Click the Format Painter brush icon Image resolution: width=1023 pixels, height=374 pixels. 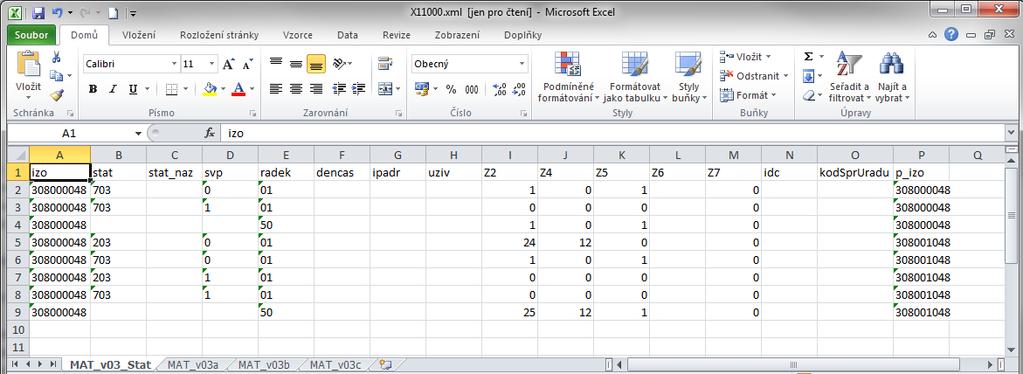tap(57, 95)
